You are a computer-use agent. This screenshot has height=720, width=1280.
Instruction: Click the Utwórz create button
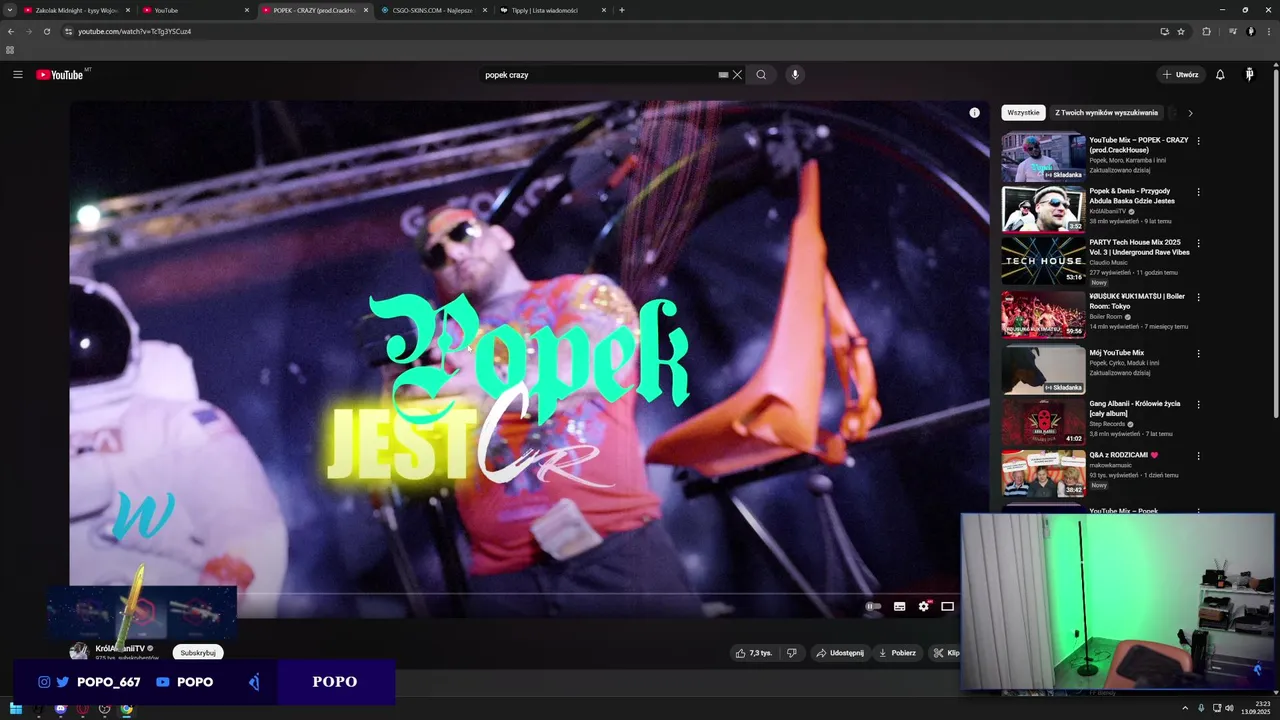1181,75
